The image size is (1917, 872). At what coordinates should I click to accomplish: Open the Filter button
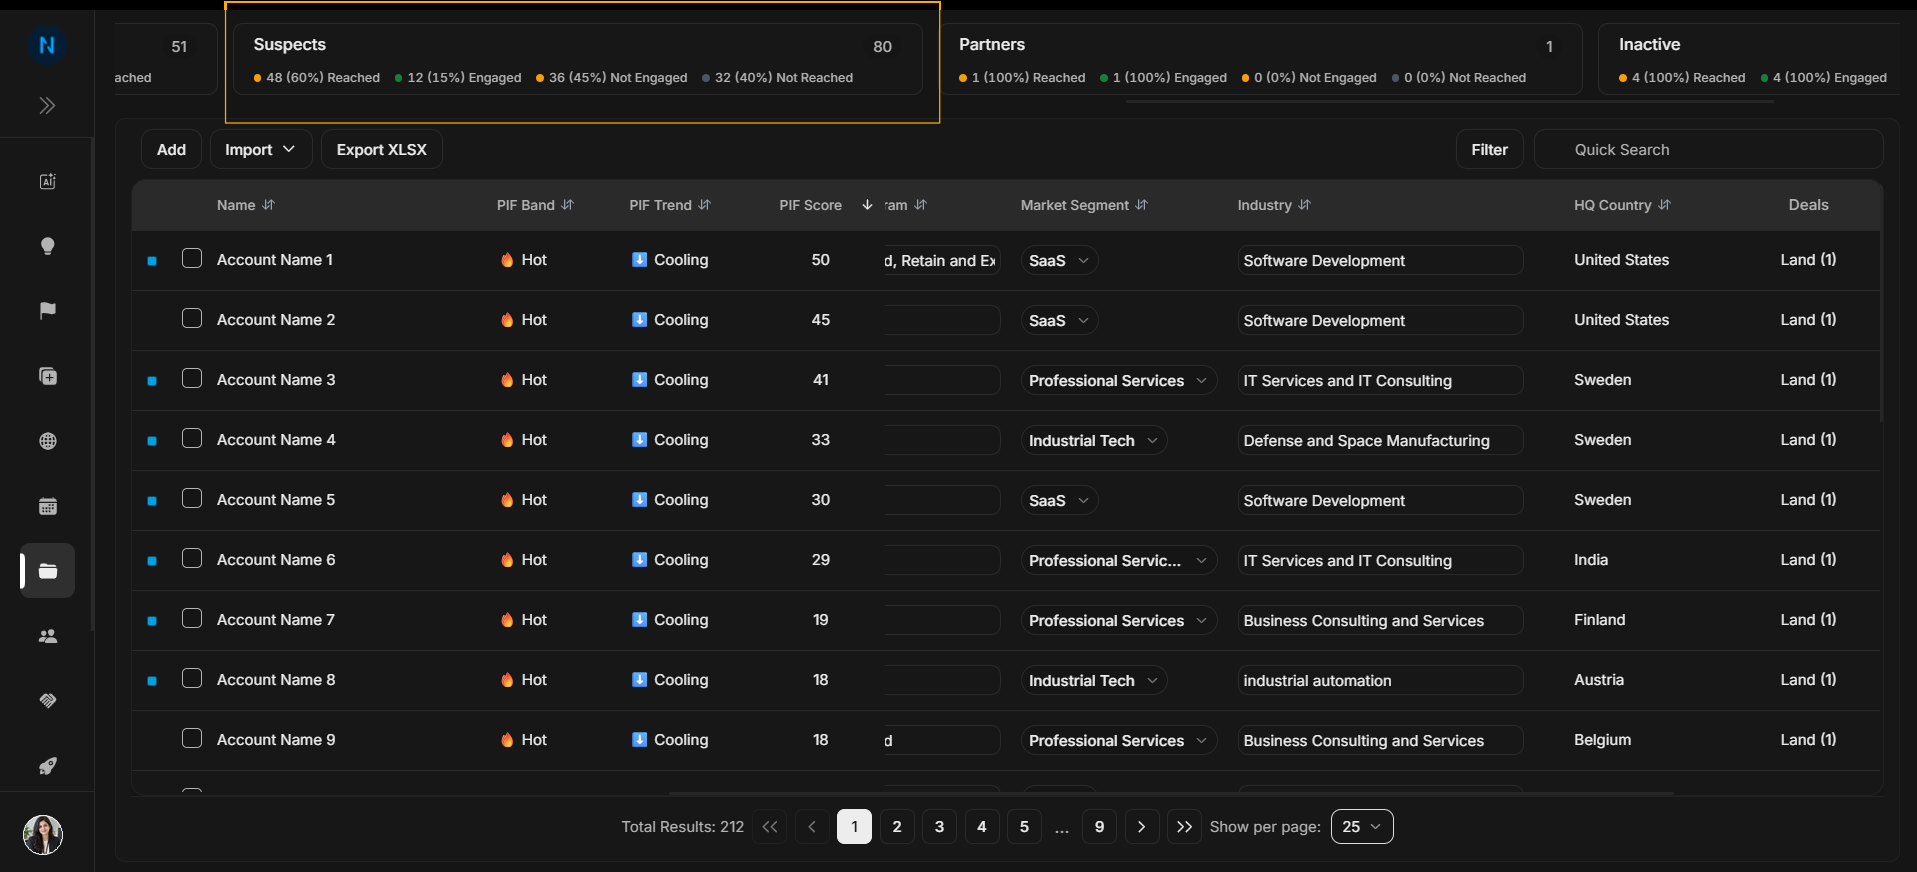(x=1489, y=150)
